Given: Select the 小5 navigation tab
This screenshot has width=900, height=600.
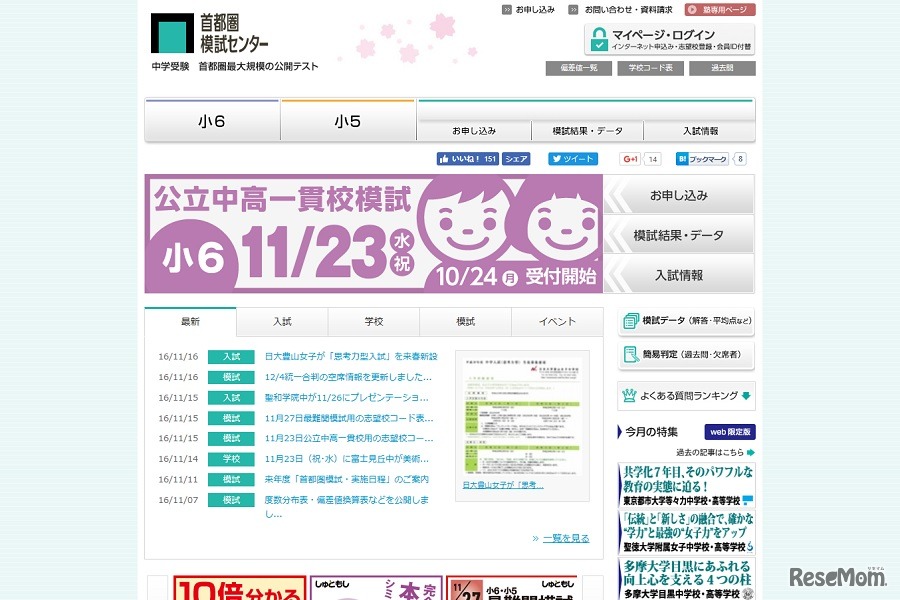Looking at the screenshot, I should (x=348, y=121).
